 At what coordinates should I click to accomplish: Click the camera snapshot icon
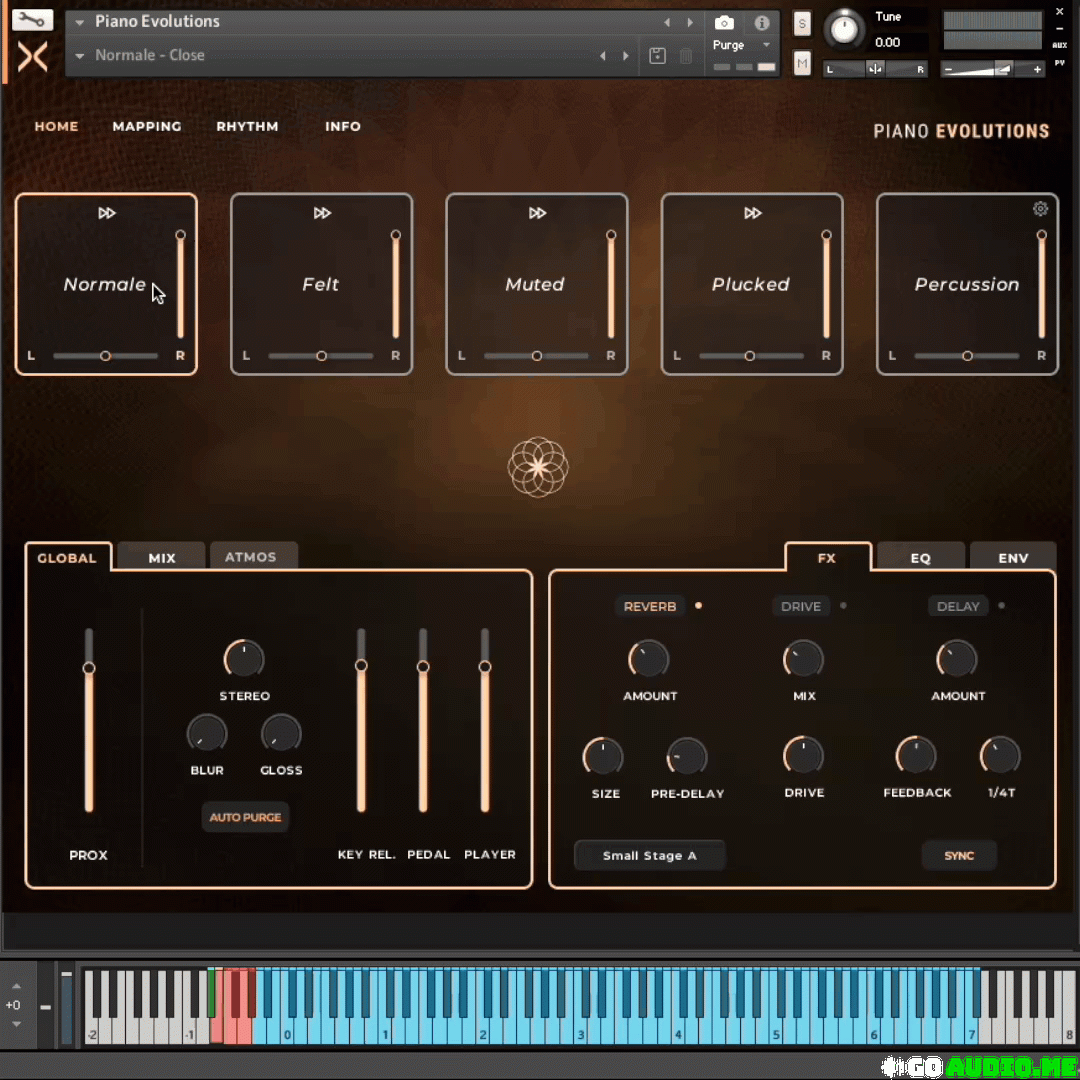coord(724,23)
